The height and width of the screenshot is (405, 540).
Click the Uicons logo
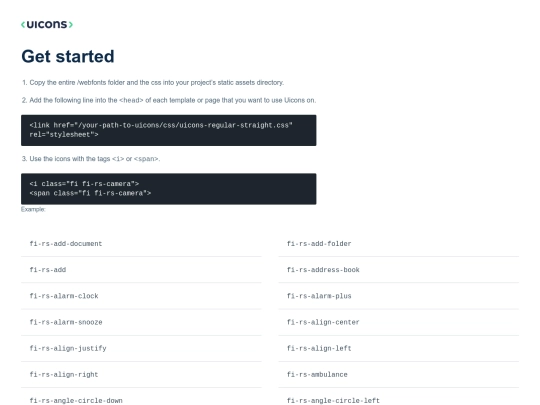tap(47, 24)
